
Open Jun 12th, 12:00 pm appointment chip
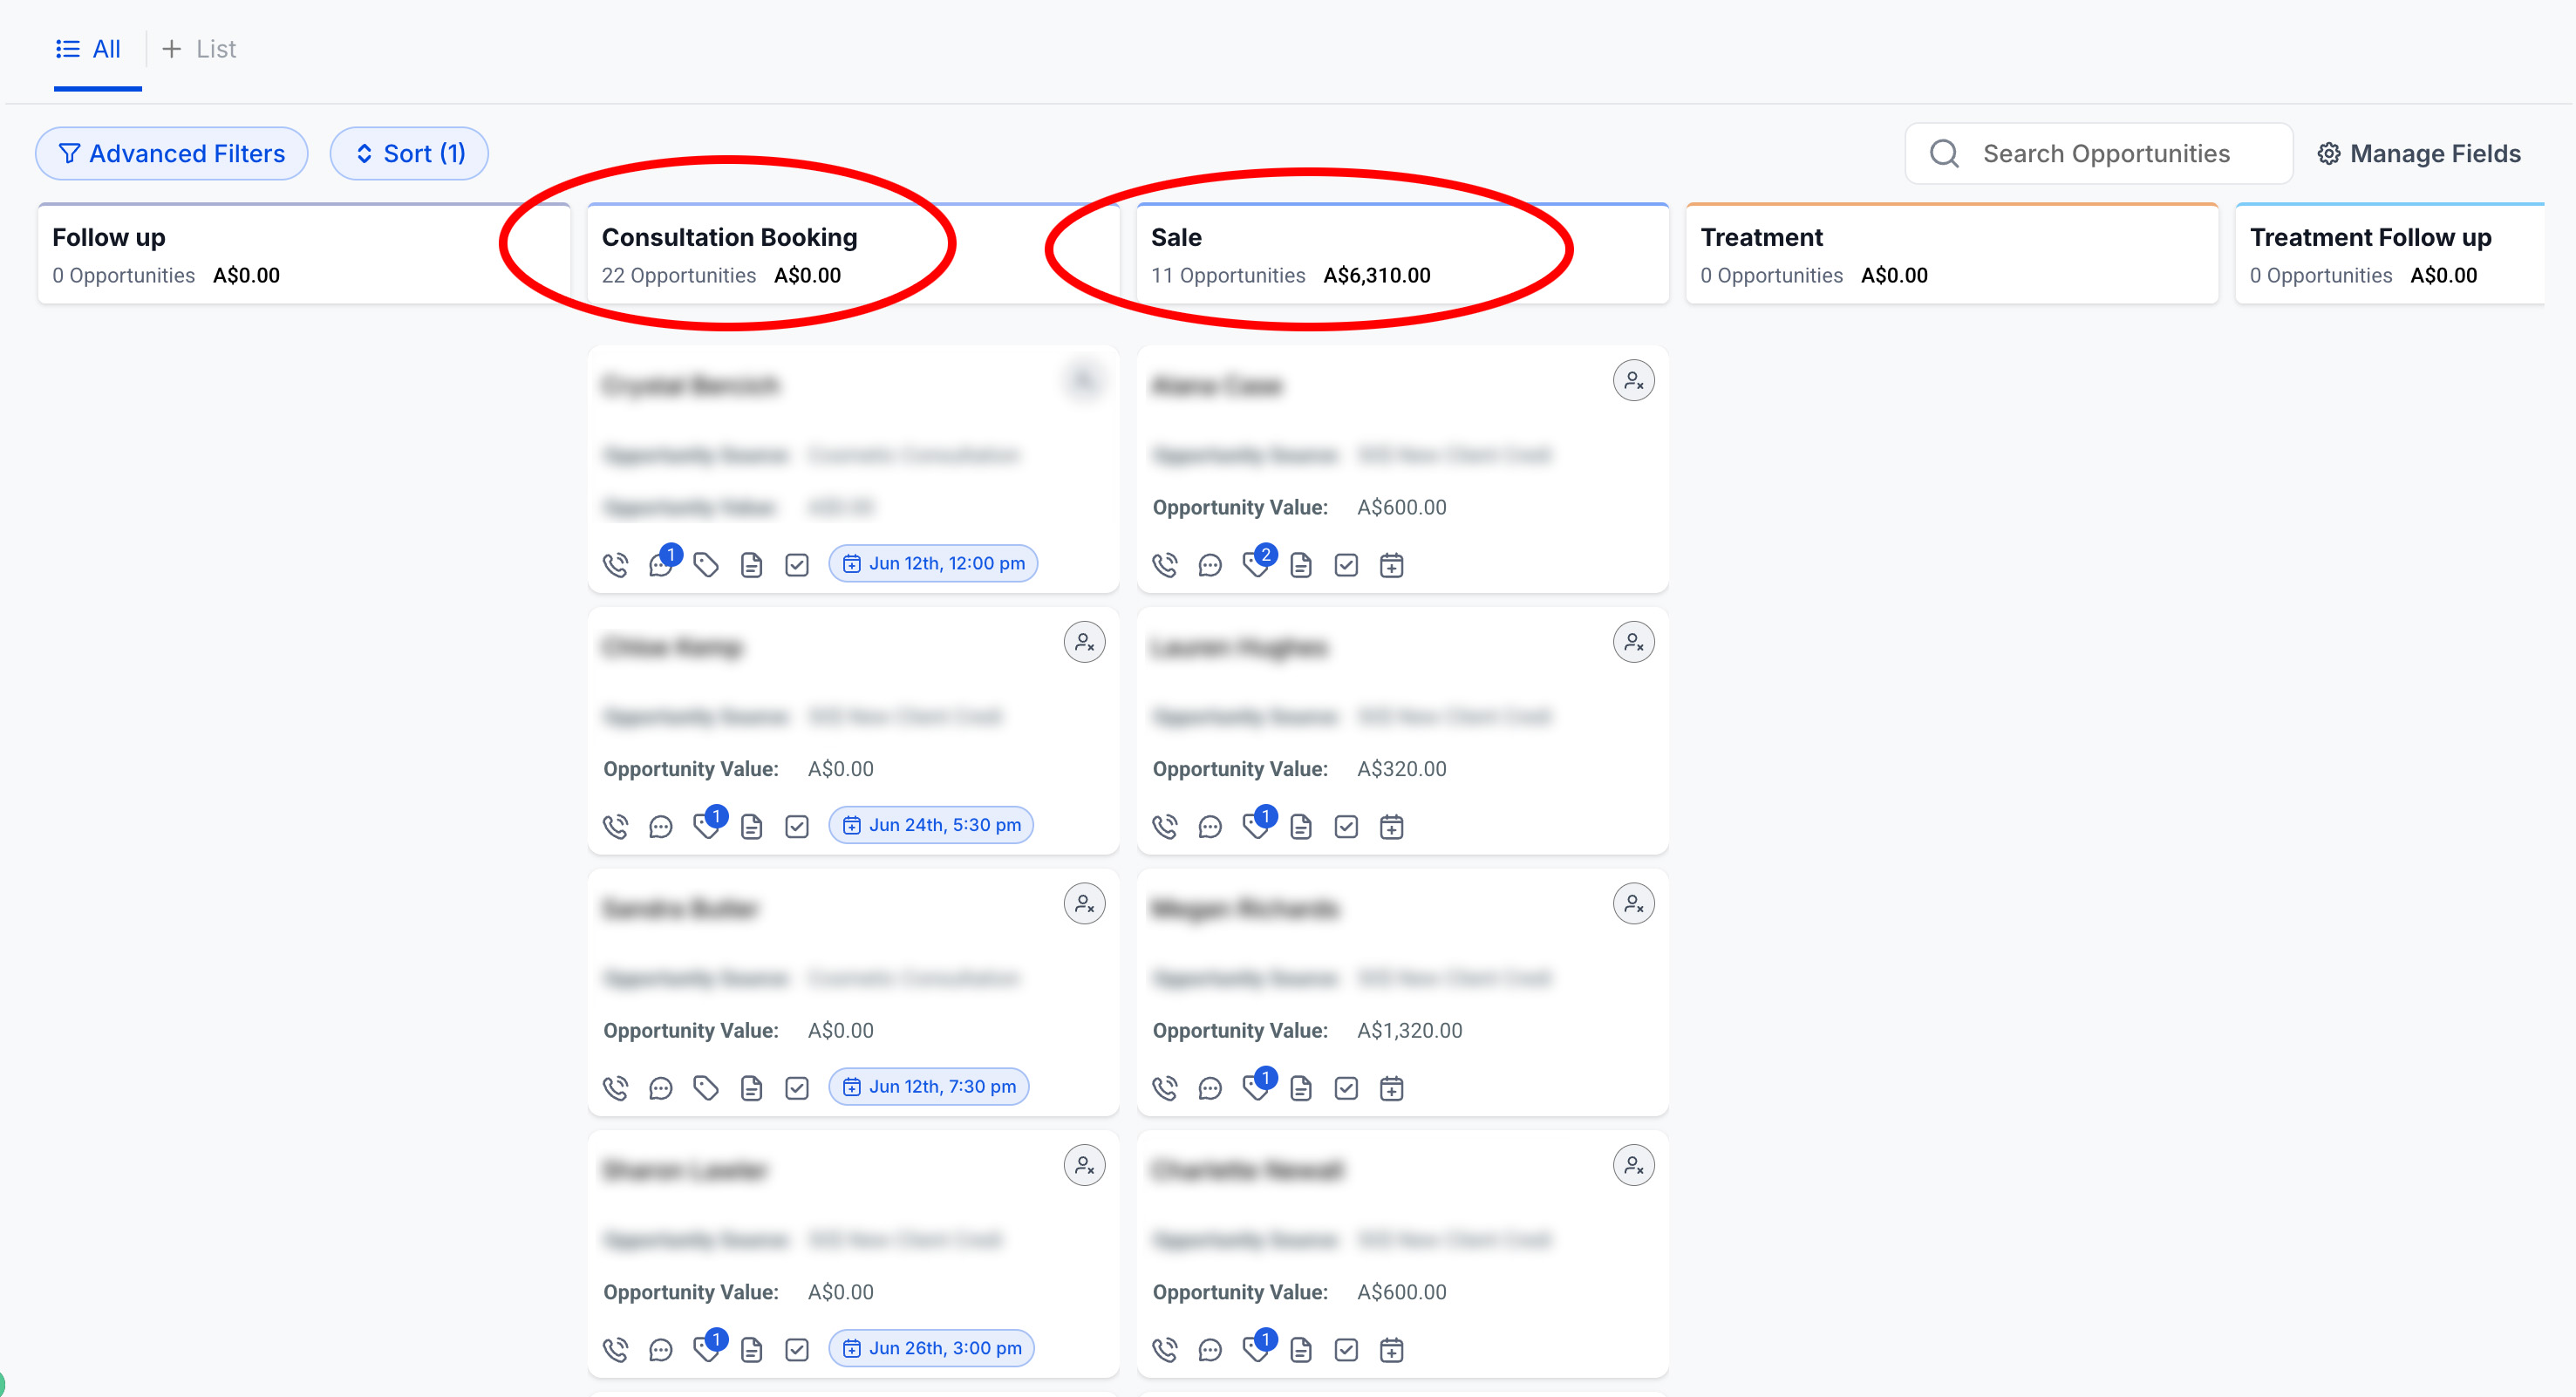[x=933, y=564]
